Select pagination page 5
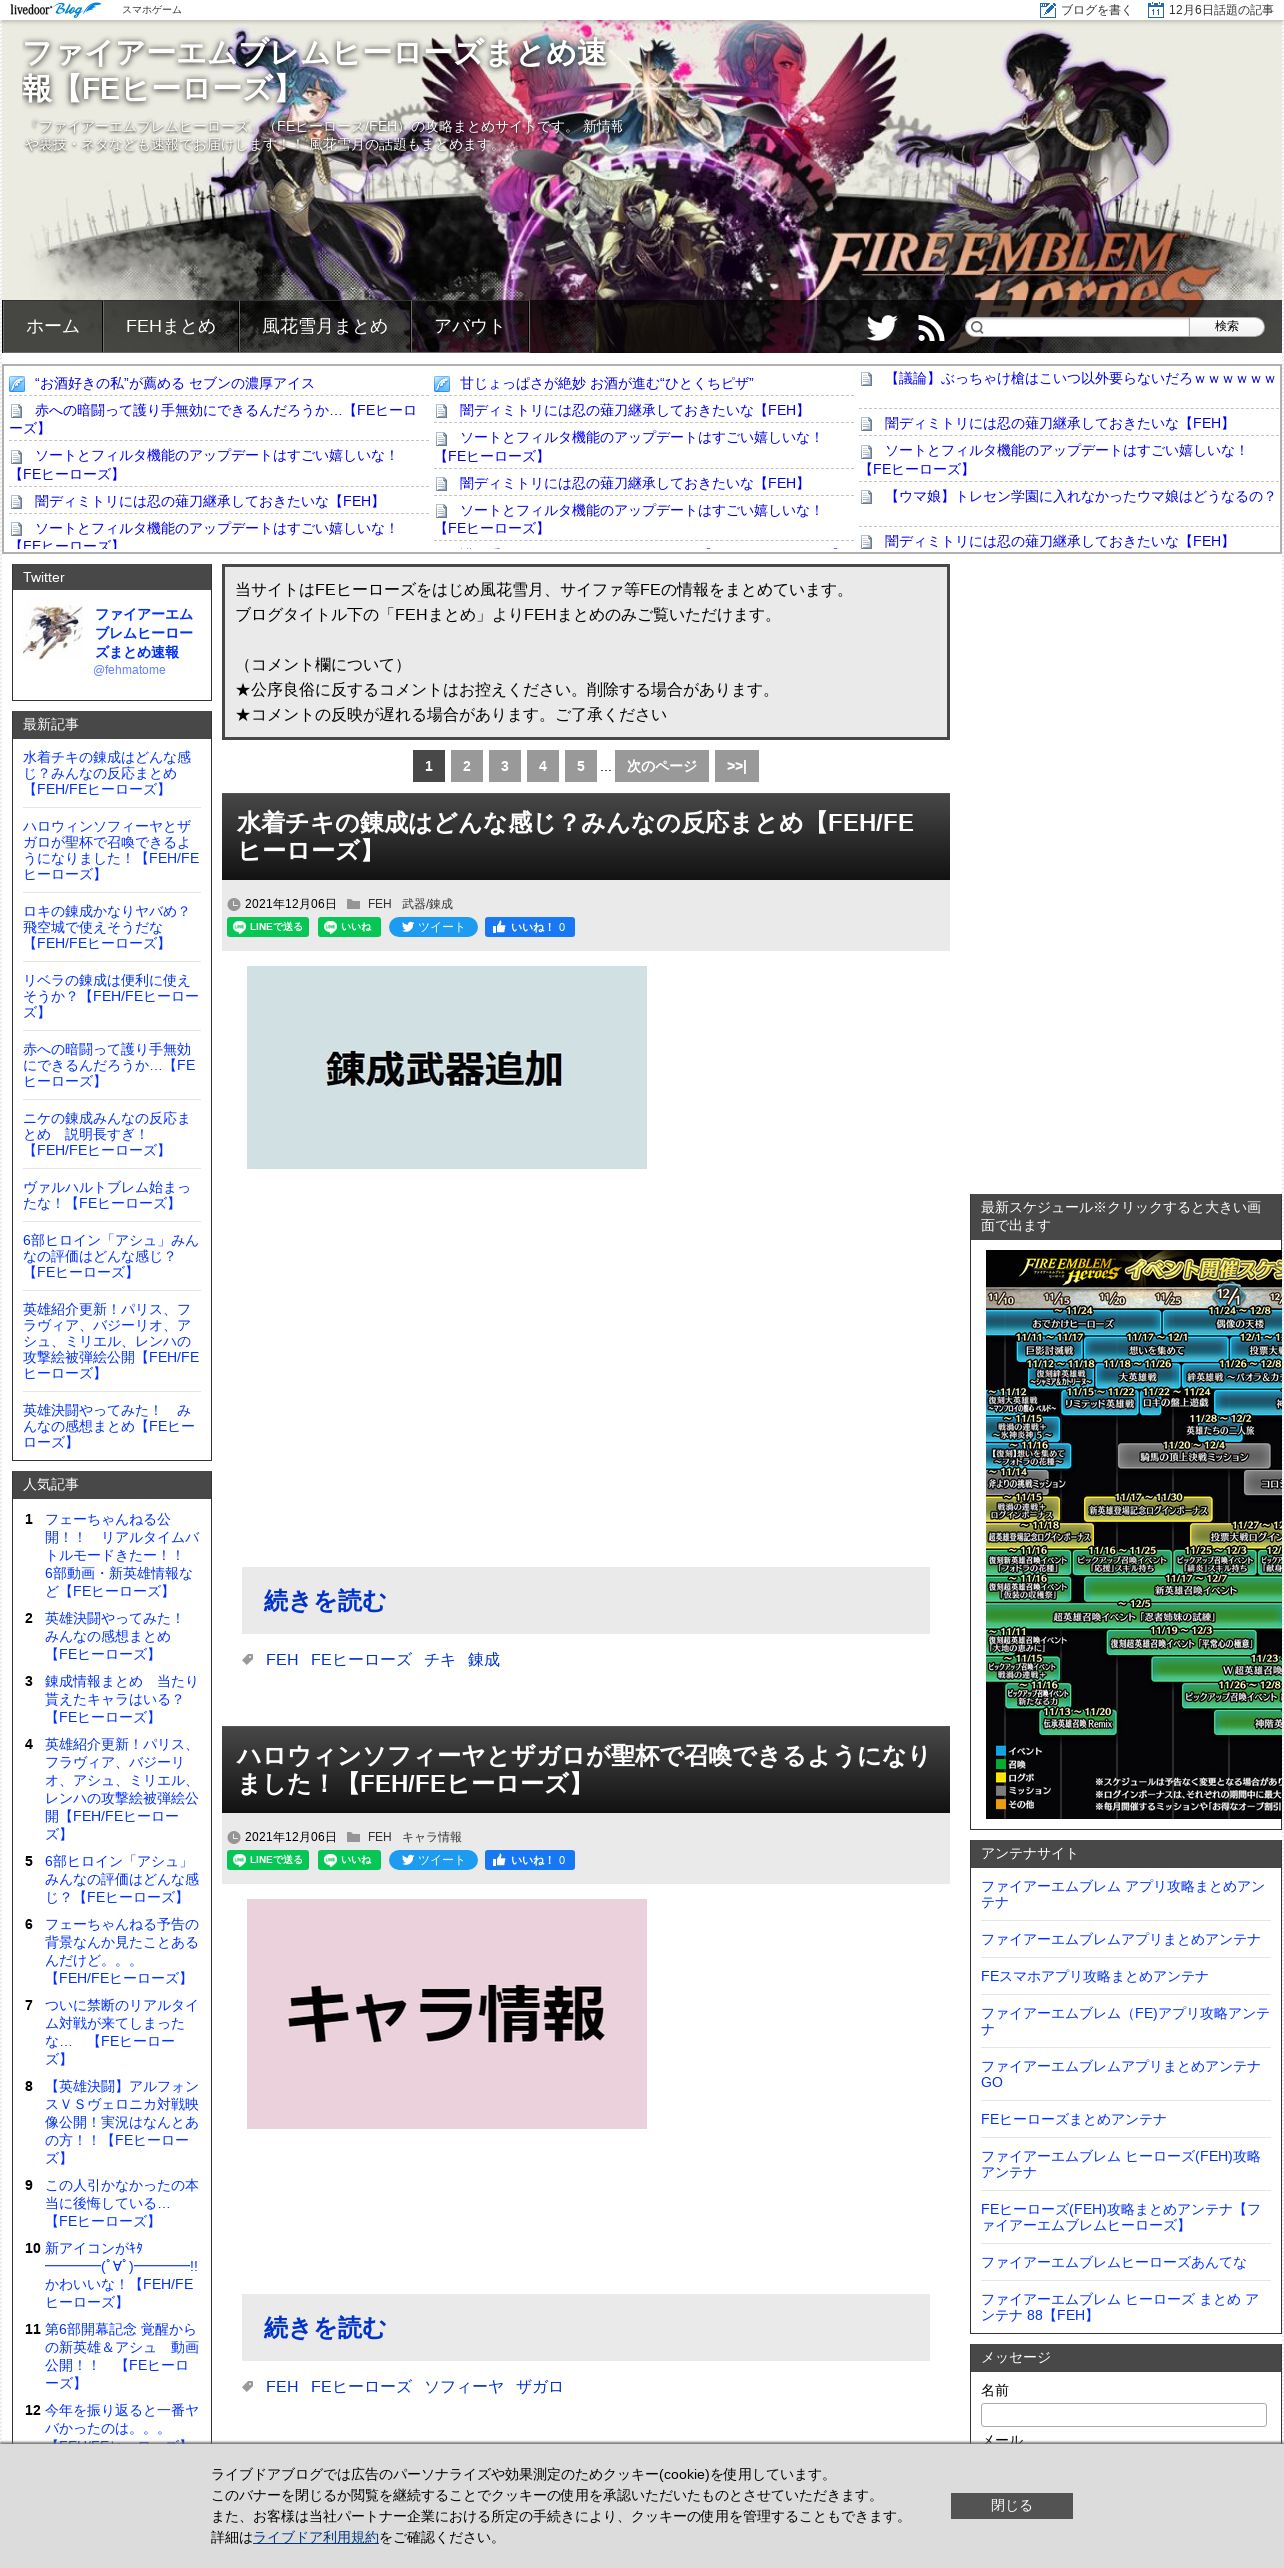1284x2568 pixels. pyautogui.click(x=581, y=766)
